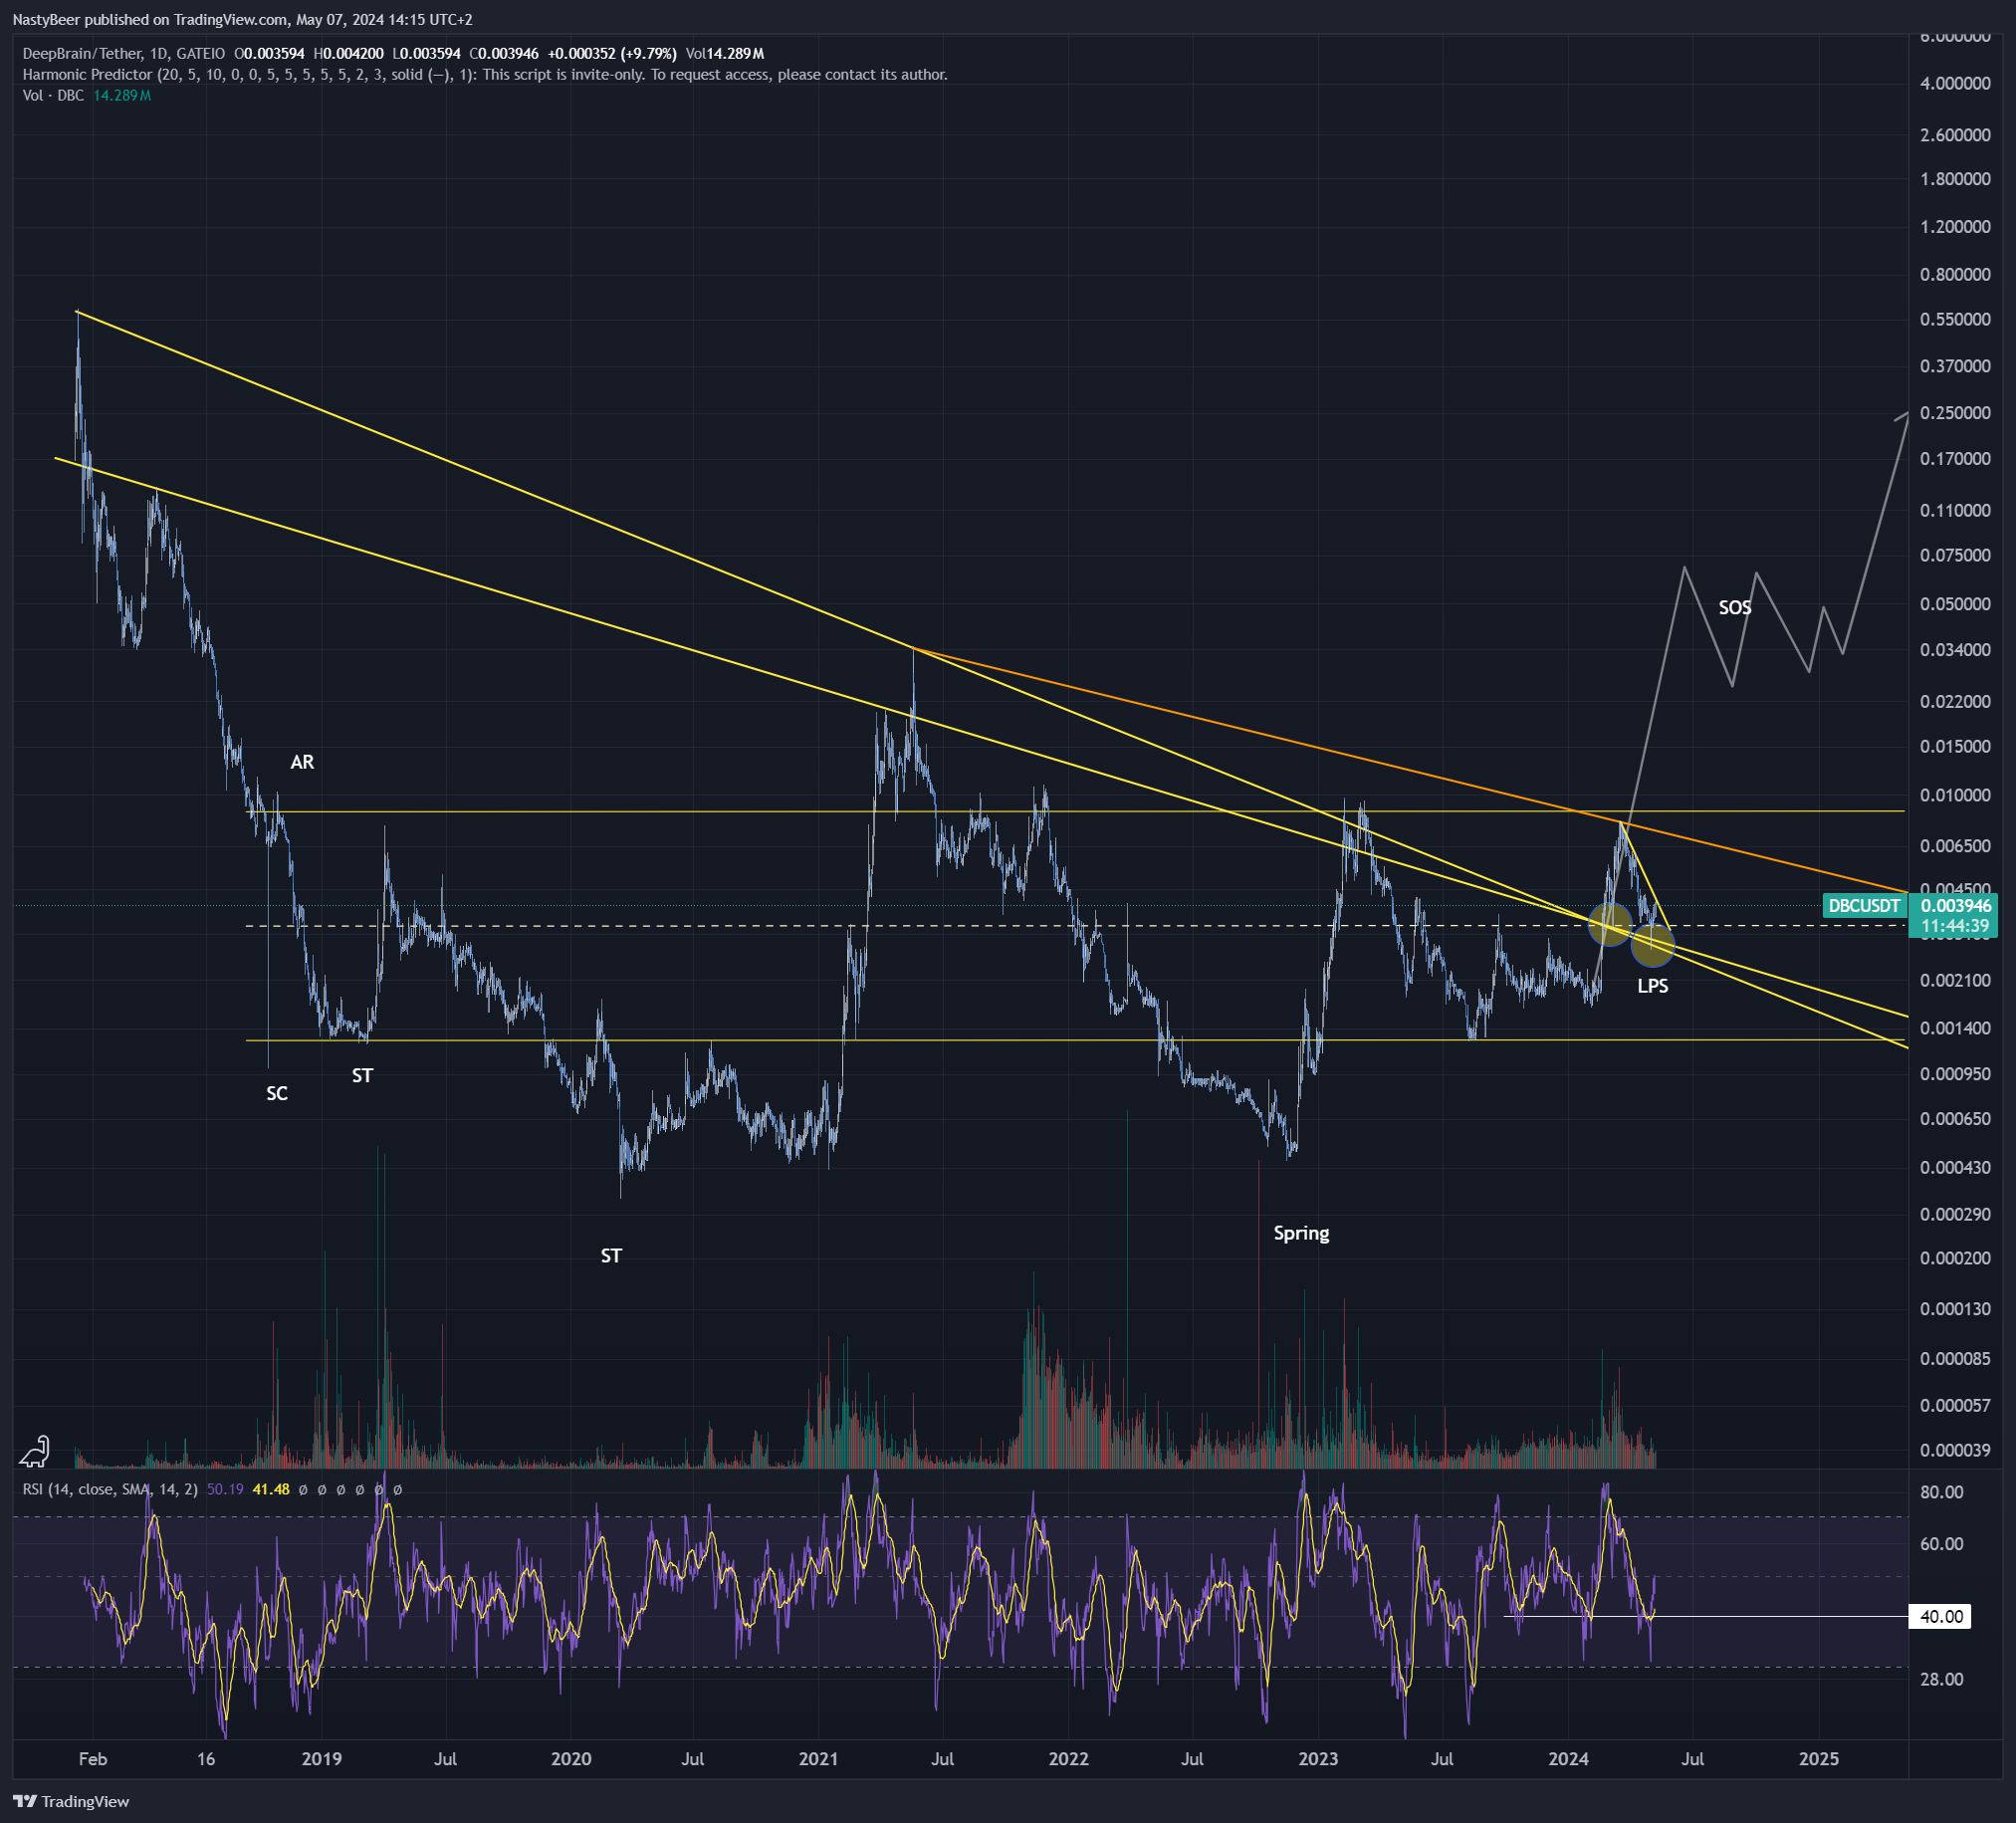Click the 0.010000 price axis label
2016x1823 pixels.
pos(1955,795)
